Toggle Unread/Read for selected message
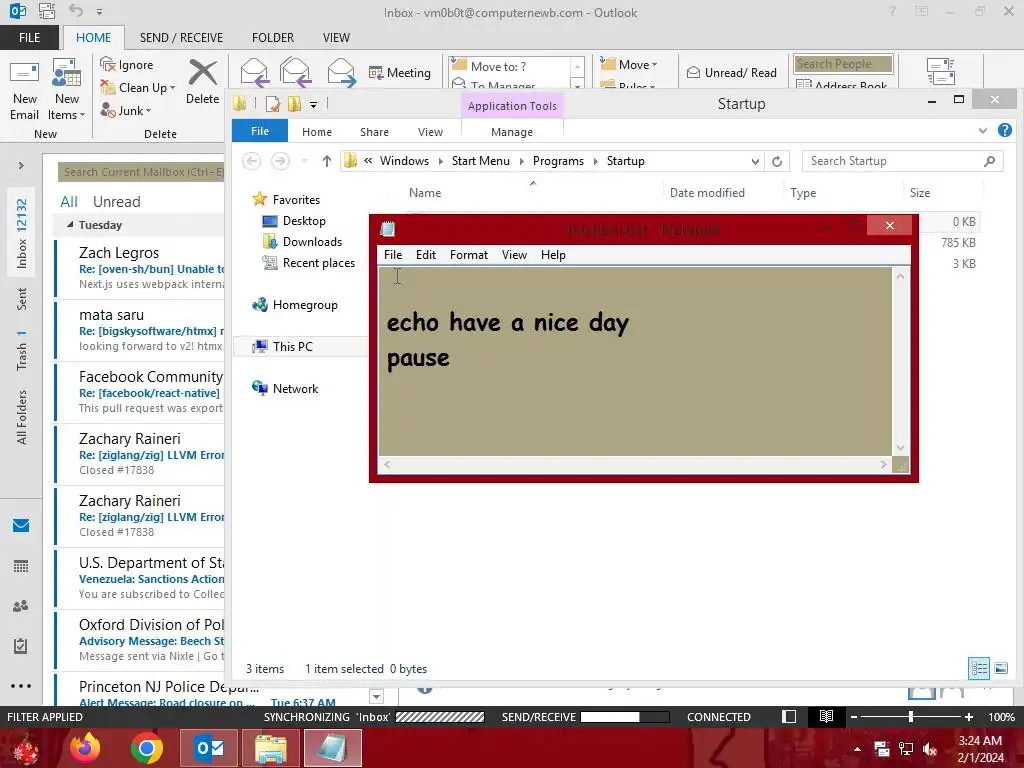Image resolution: width=1024 pixels, height=768 pixels. point(731,72)
